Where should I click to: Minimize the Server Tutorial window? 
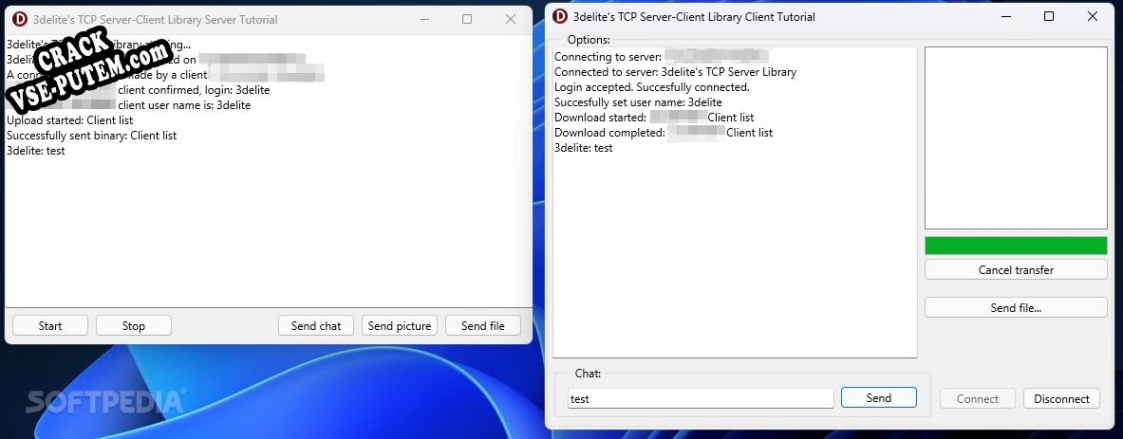point(424,19)
